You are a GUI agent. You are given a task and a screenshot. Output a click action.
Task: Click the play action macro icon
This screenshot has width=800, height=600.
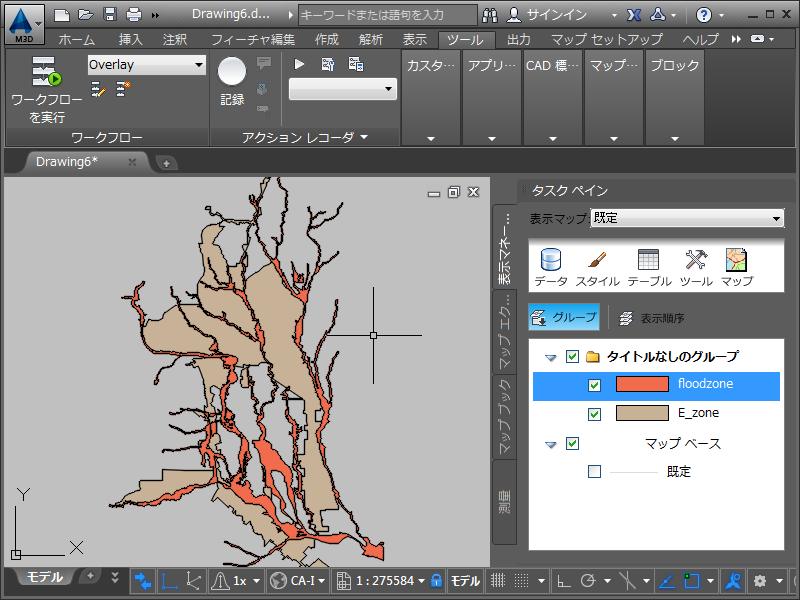[x=300, y=64]
